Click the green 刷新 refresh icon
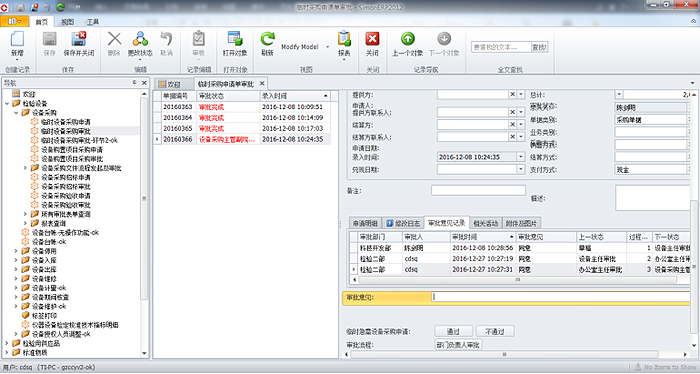Viewport: 700px width, 374px height. [267, 39]
